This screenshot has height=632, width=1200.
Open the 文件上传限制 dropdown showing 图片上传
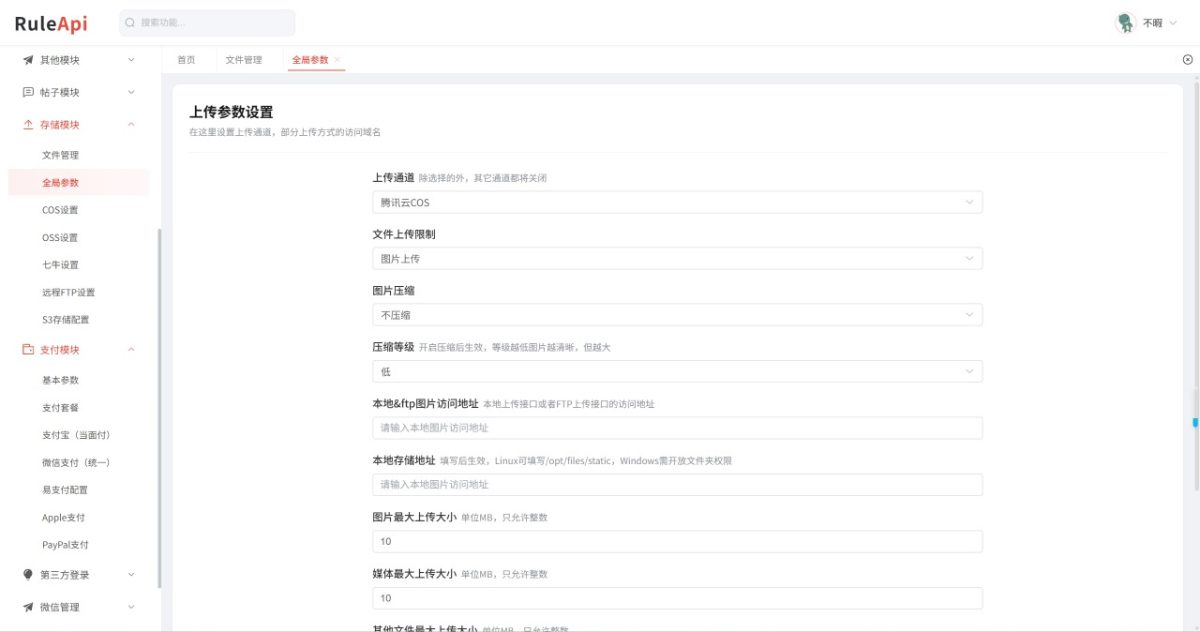tap(677, 259)
